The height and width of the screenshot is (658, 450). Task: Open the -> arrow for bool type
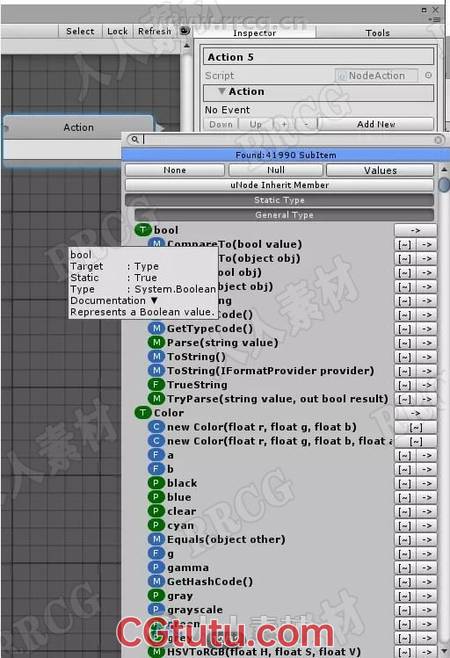[x=416, y=230]
